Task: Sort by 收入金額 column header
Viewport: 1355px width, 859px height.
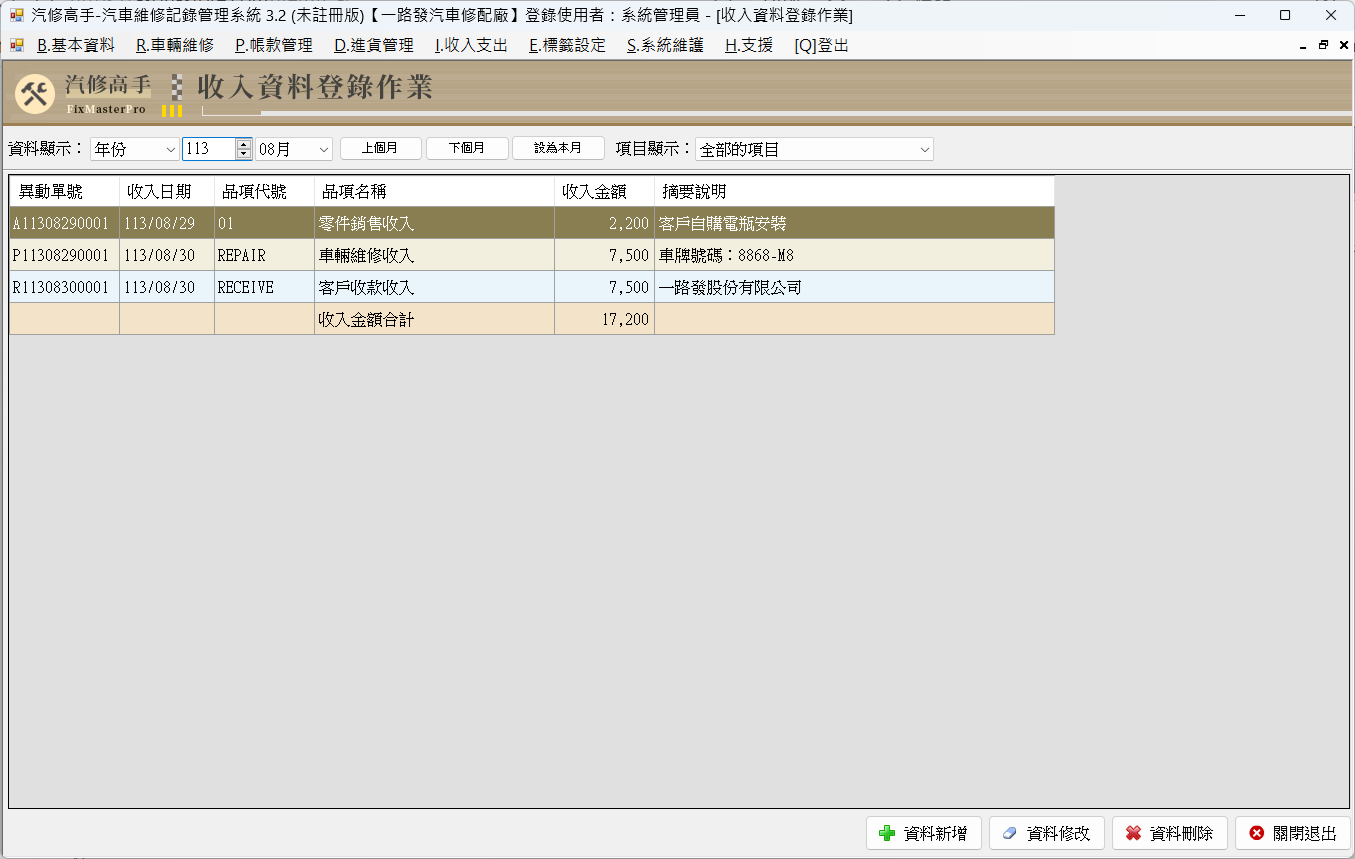Action: [x=604, y=192]
